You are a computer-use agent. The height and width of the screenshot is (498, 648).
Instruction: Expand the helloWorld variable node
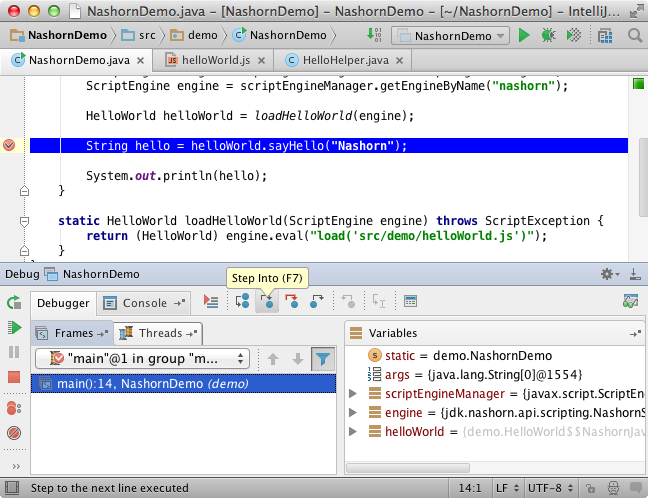353,431
